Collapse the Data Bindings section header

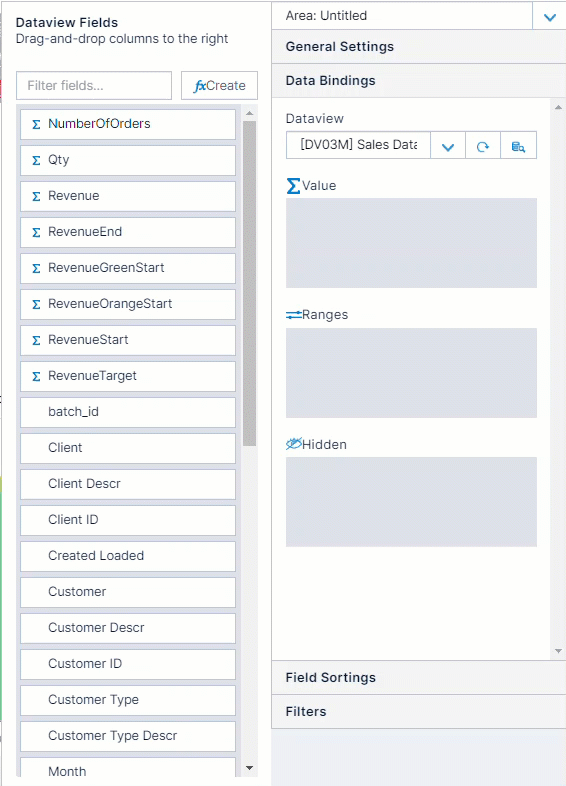419,81
